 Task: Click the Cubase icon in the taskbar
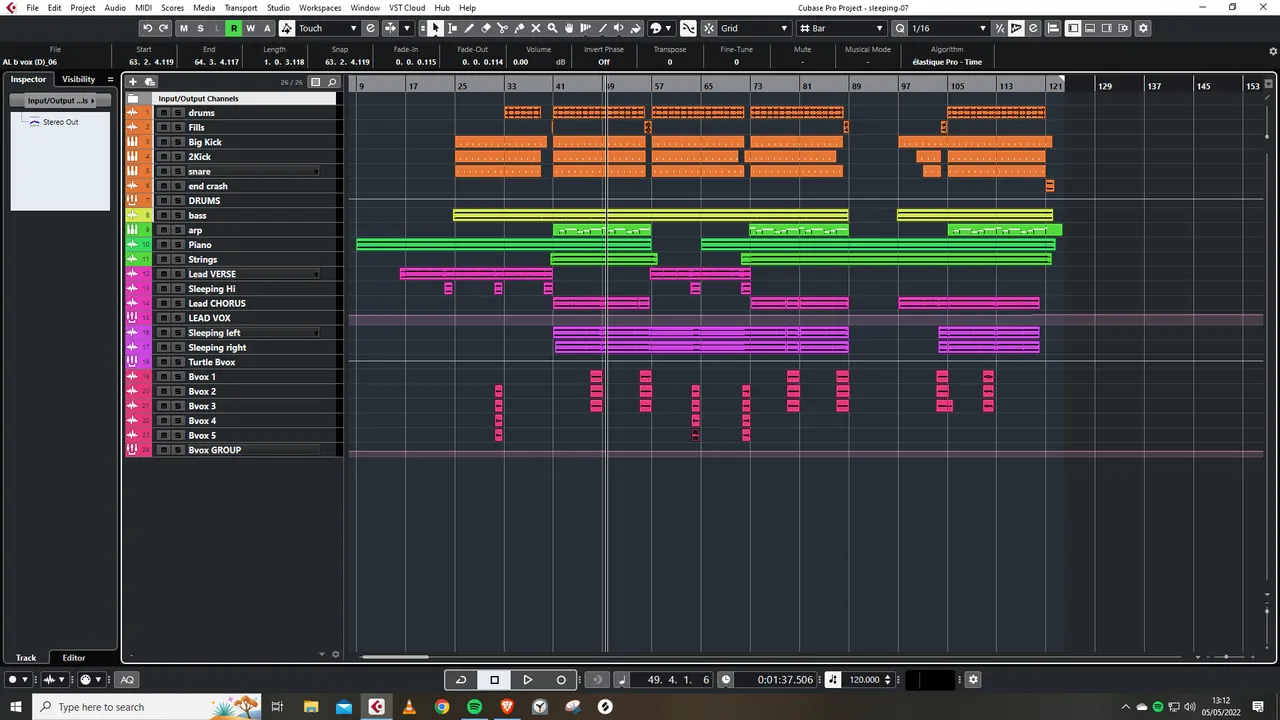click(376, 707)
